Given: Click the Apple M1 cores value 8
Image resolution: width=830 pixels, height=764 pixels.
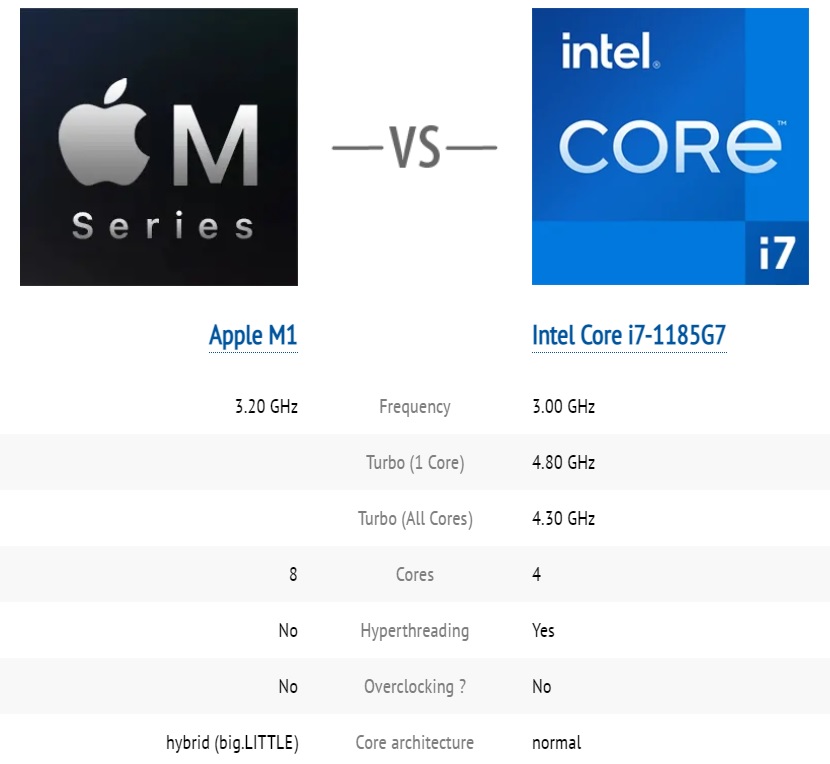Looking at the screenshot, I should pos(293,575).
